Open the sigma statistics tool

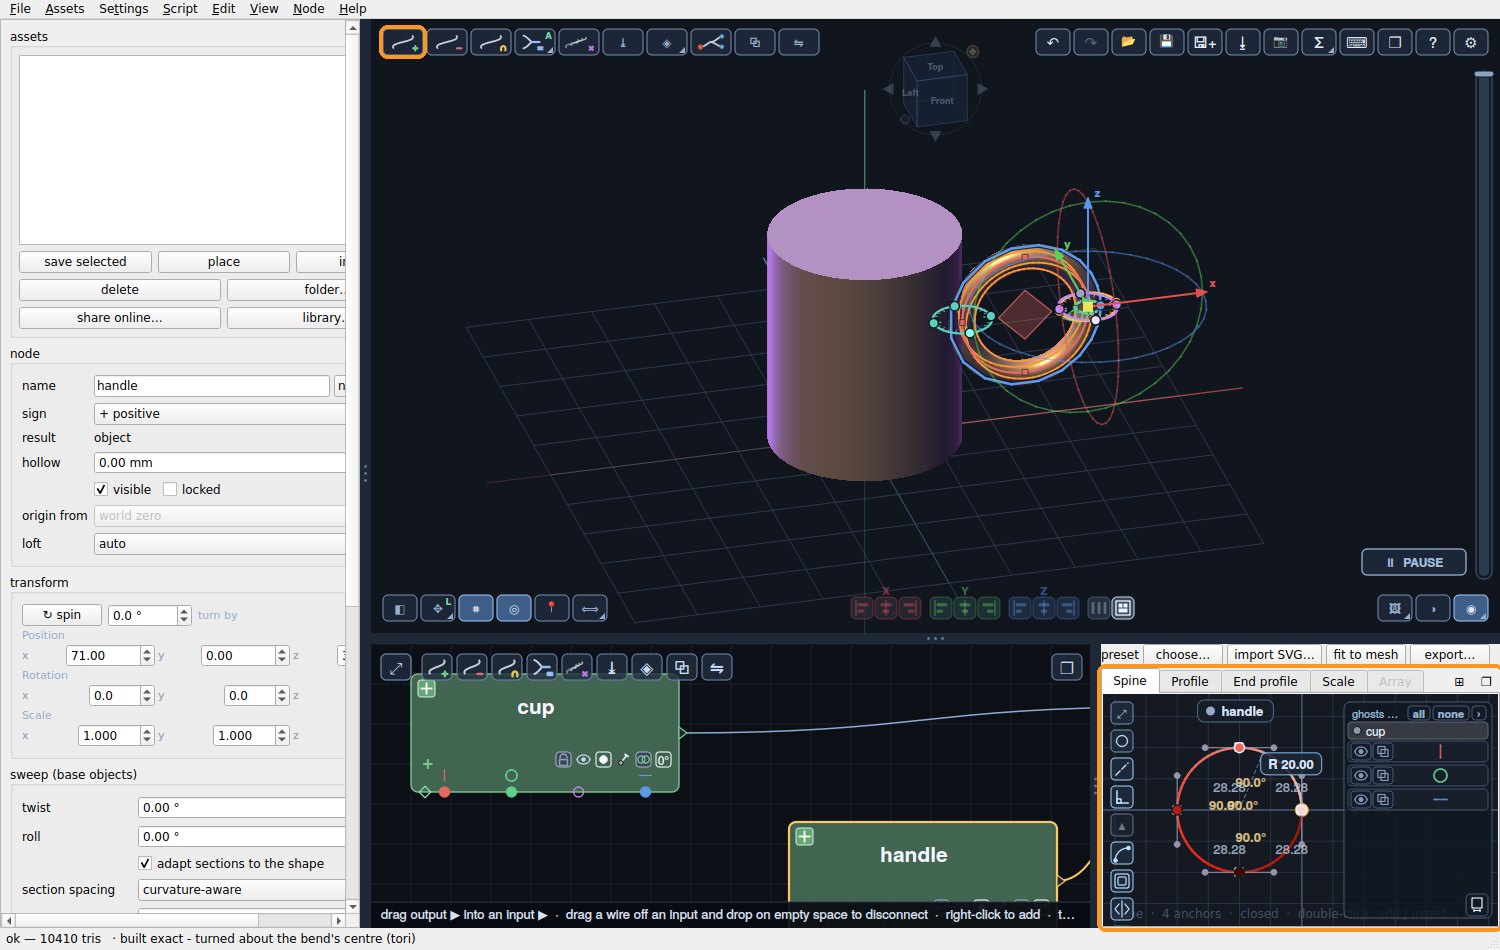(1318, 42)
